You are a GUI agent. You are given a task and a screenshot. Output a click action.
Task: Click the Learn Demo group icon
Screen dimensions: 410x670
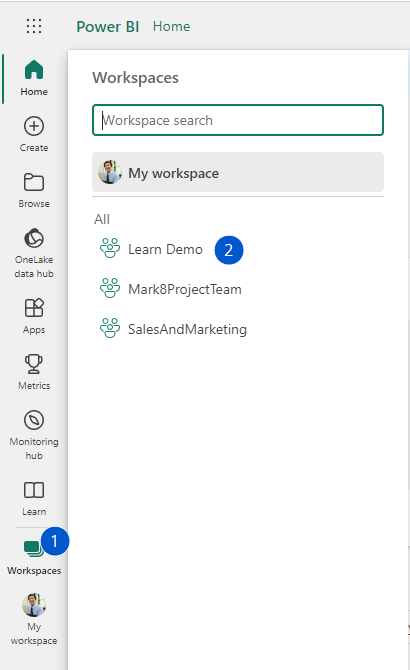pos(110,248)
